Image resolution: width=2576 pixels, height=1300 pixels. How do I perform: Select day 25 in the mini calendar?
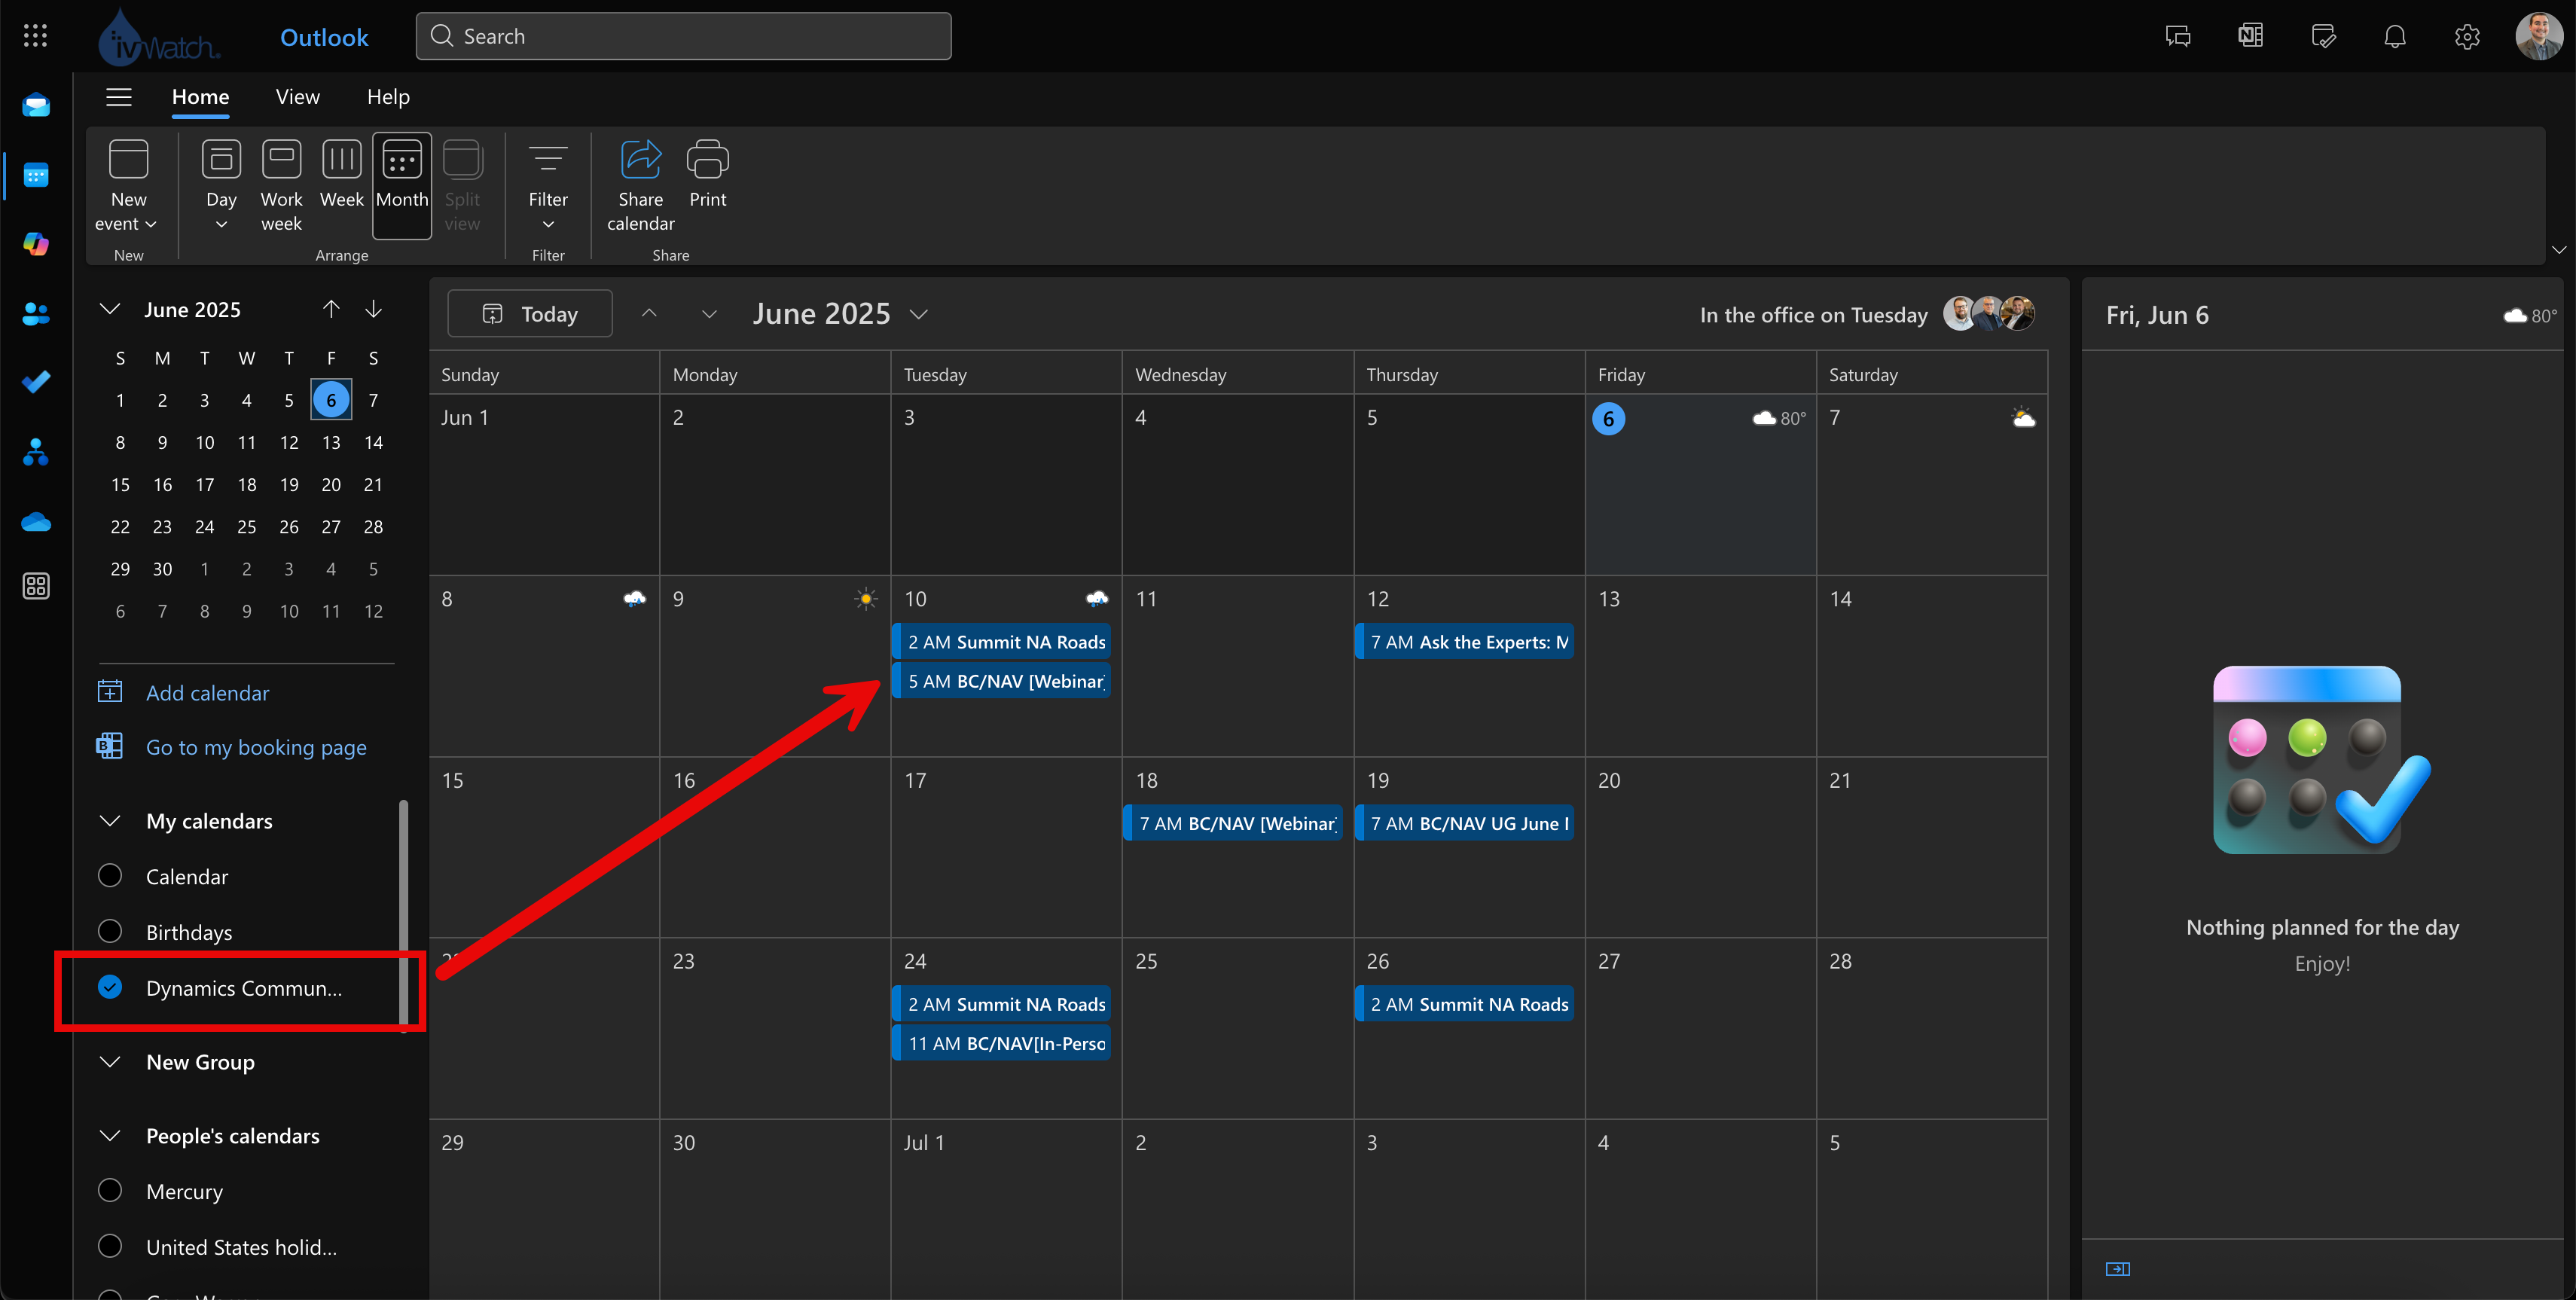pyautogui.click(x=246, y=527)
